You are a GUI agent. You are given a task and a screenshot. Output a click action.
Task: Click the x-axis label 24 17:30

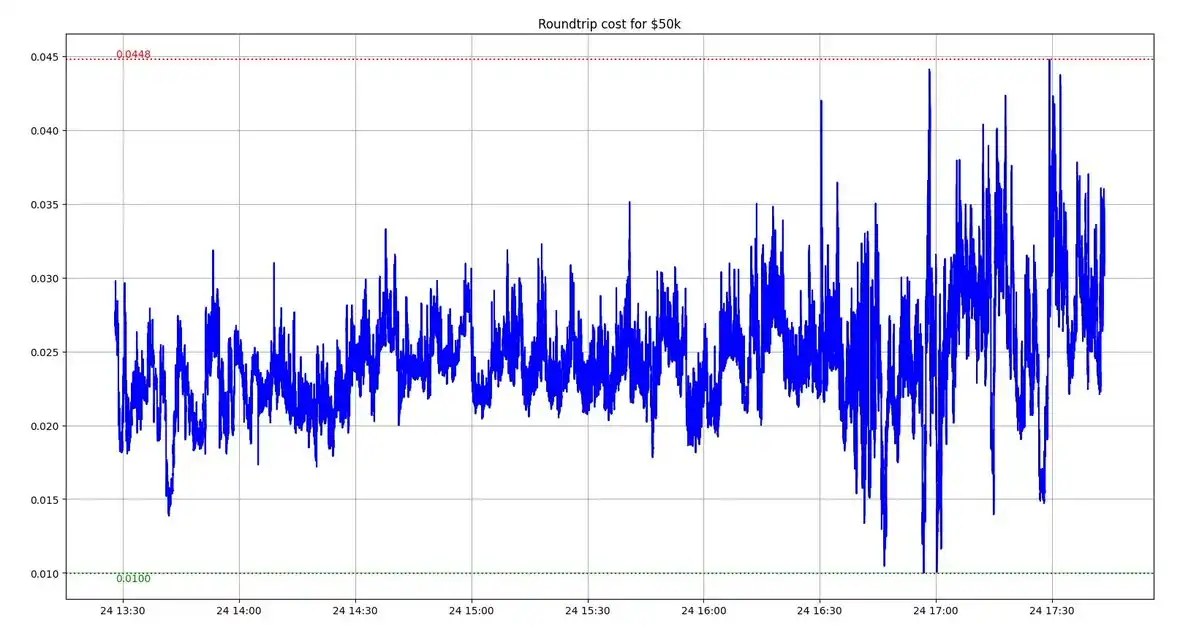click(x=1051, y=610)
